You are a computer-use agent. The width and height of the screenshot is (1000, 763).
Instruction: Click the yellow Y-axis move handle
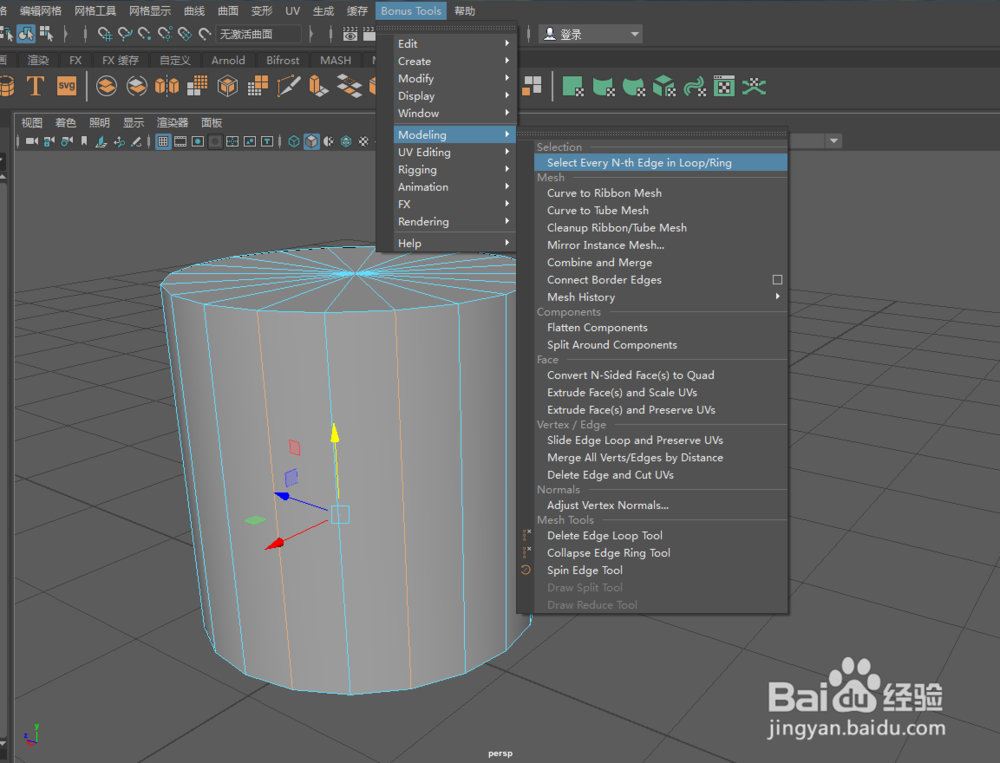(x=334, y=434)
